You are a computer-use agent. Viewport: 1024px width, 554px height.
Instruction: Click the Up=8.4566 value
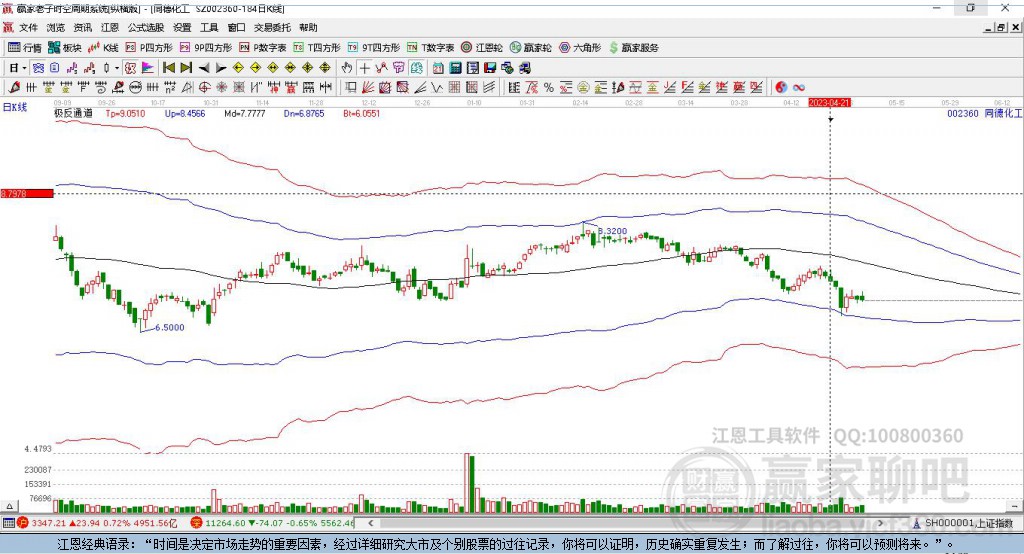(185, 113)
